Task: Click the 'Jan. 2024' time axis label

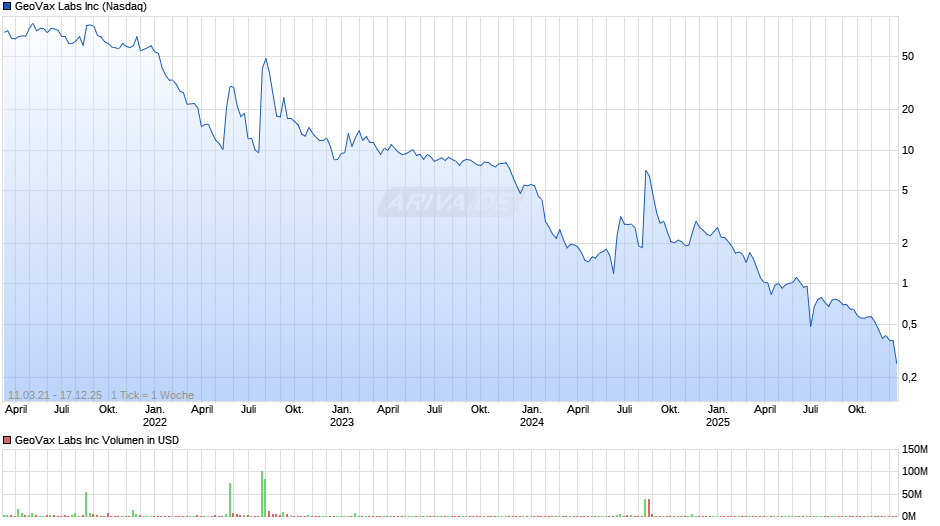Action: click(532, 416)
